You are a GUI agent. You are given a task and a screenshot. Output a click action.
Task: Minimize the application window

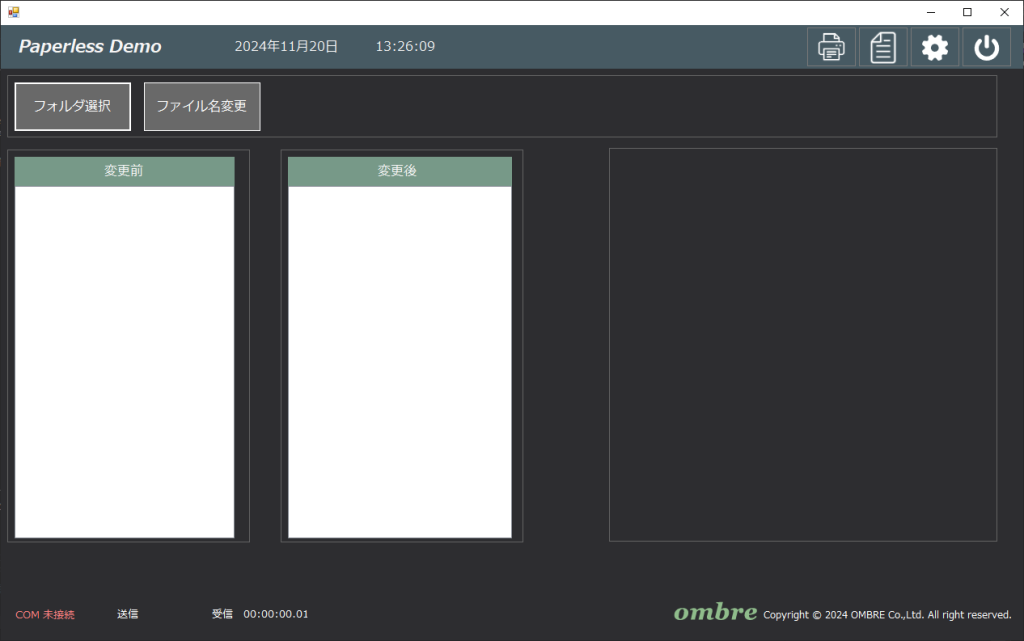(x=929, y=12)
